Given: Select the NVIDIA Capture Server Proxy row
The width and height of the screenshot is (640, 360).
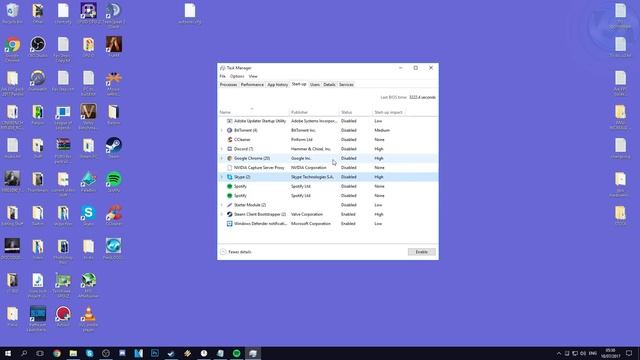Looking at the screenshot, I should click(x=328, y=168).
